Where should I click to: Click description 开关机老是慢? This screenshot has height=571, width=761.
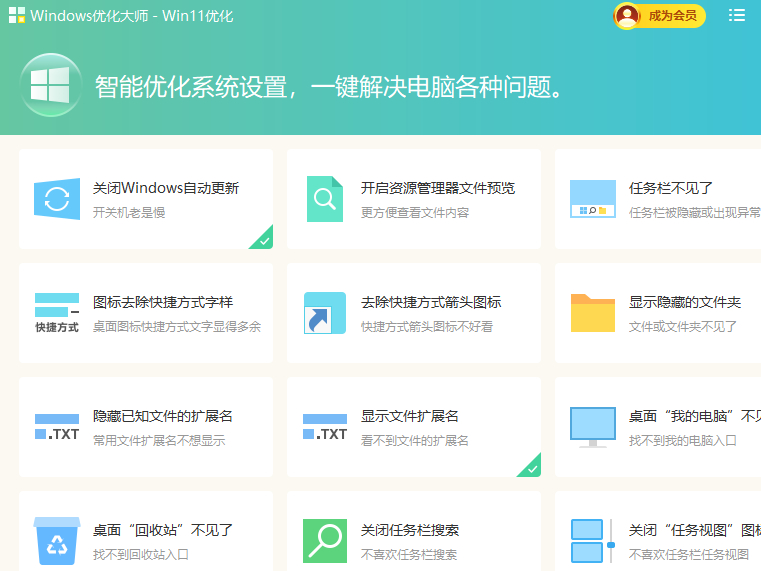129,212
